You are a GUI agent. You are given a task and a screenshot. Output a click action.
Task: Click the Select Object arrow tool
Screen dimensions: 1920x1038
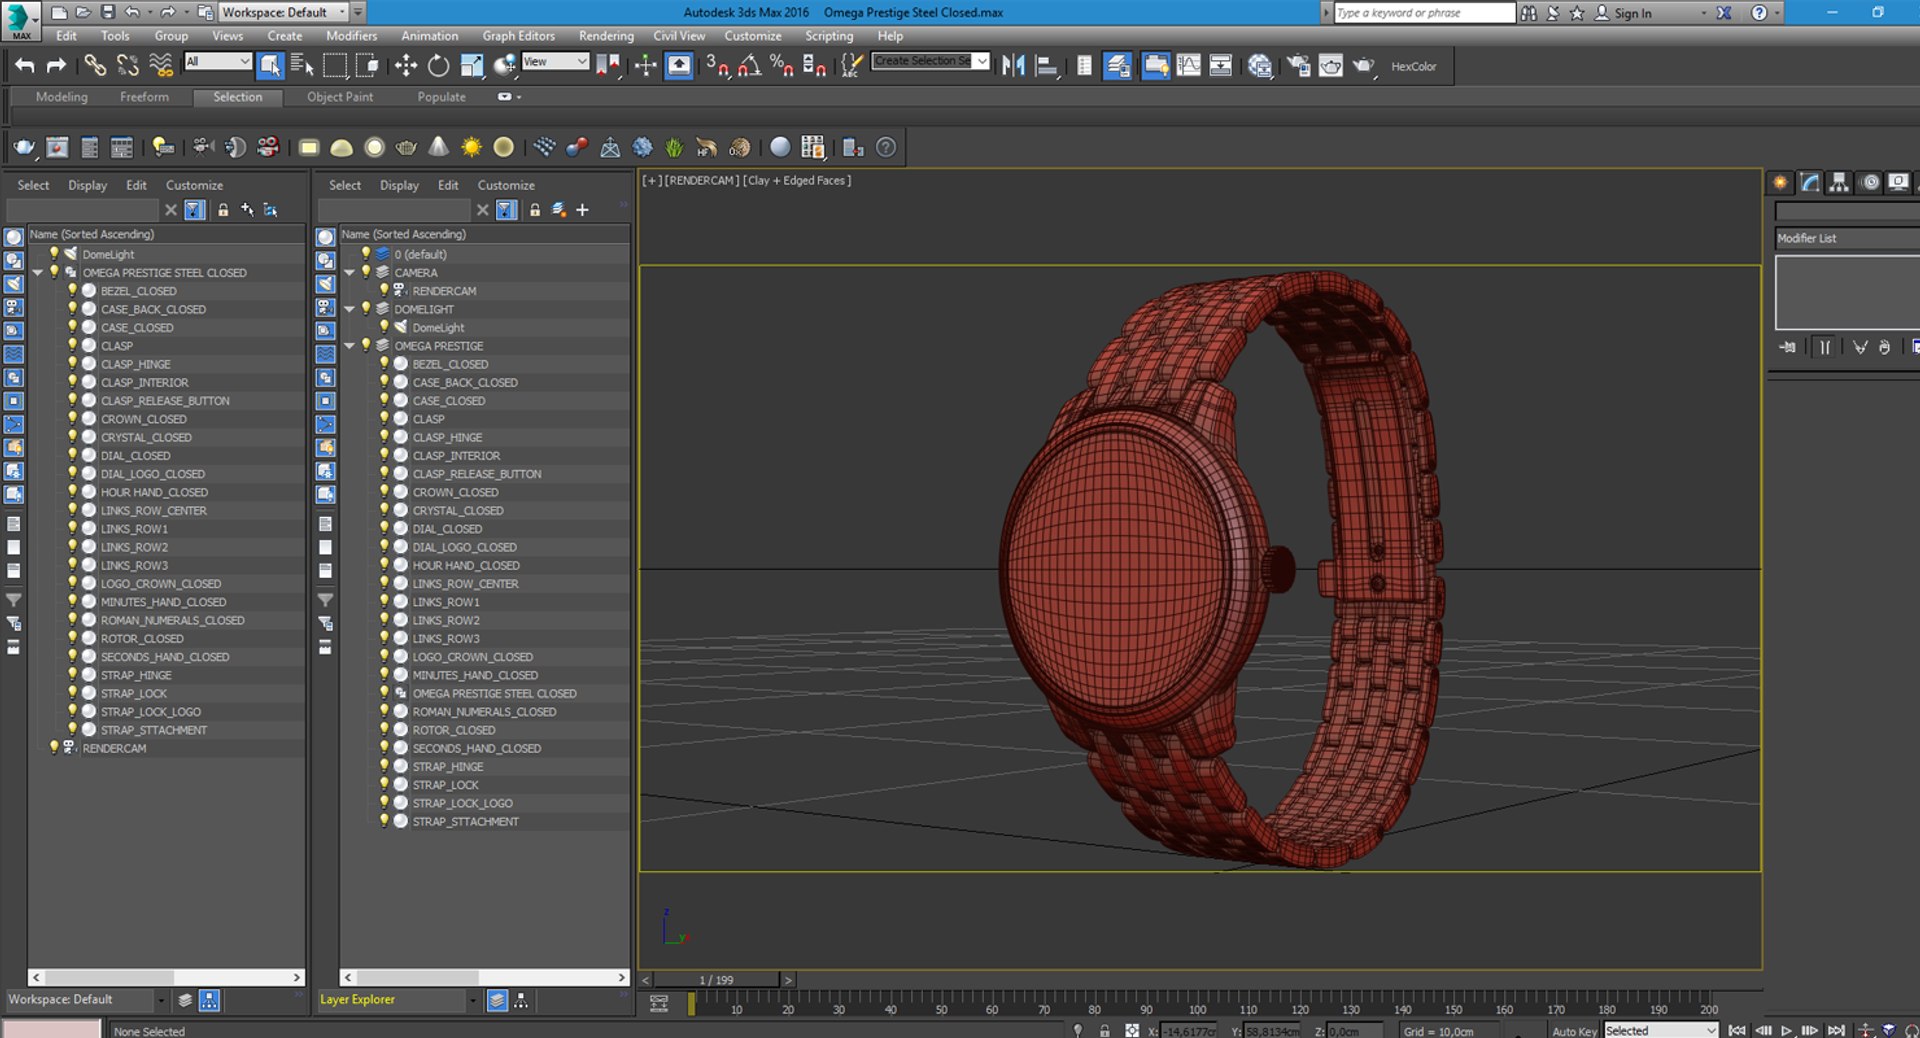[270, 66]
